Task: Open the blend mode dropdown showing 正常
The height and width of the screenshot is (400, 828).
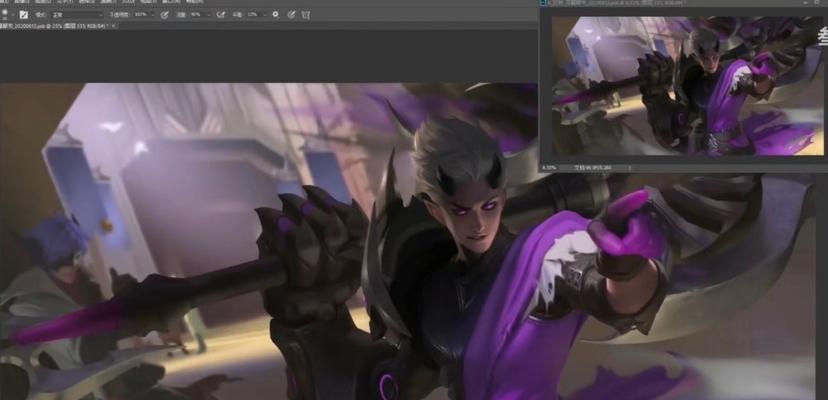Action: (x=77, y=15)
